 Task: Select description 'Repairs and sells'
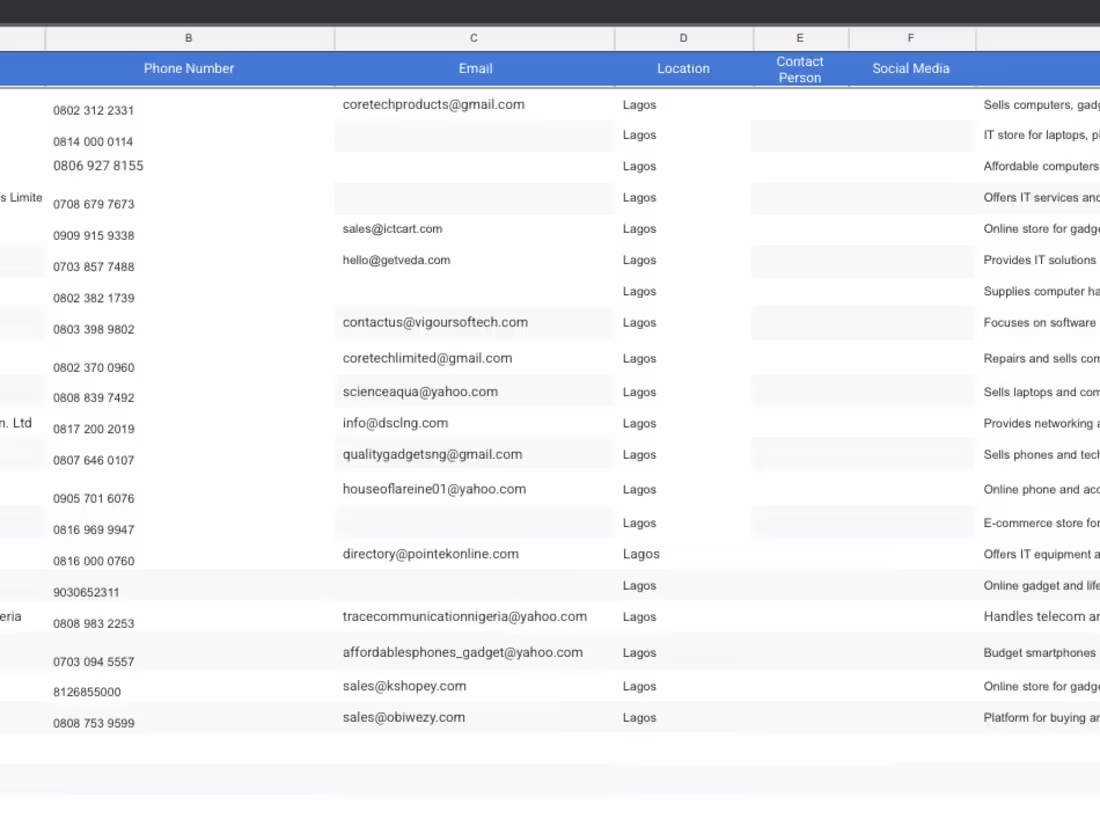pyautogui.click(x=1041, y=359)
